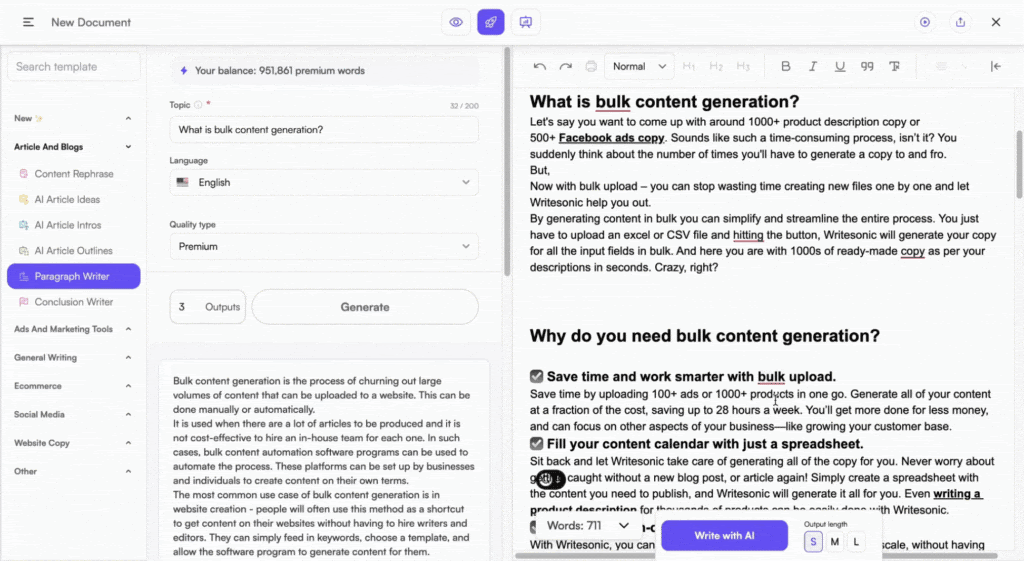Click the undo arrow
Screen dimensions: 1024x561
tap(539, 67)
